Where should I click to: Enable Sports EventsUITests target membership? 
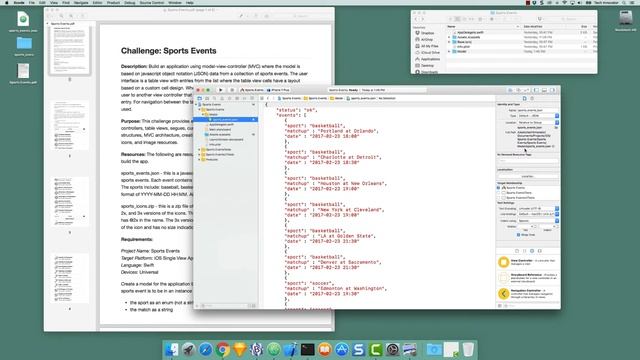498,198
